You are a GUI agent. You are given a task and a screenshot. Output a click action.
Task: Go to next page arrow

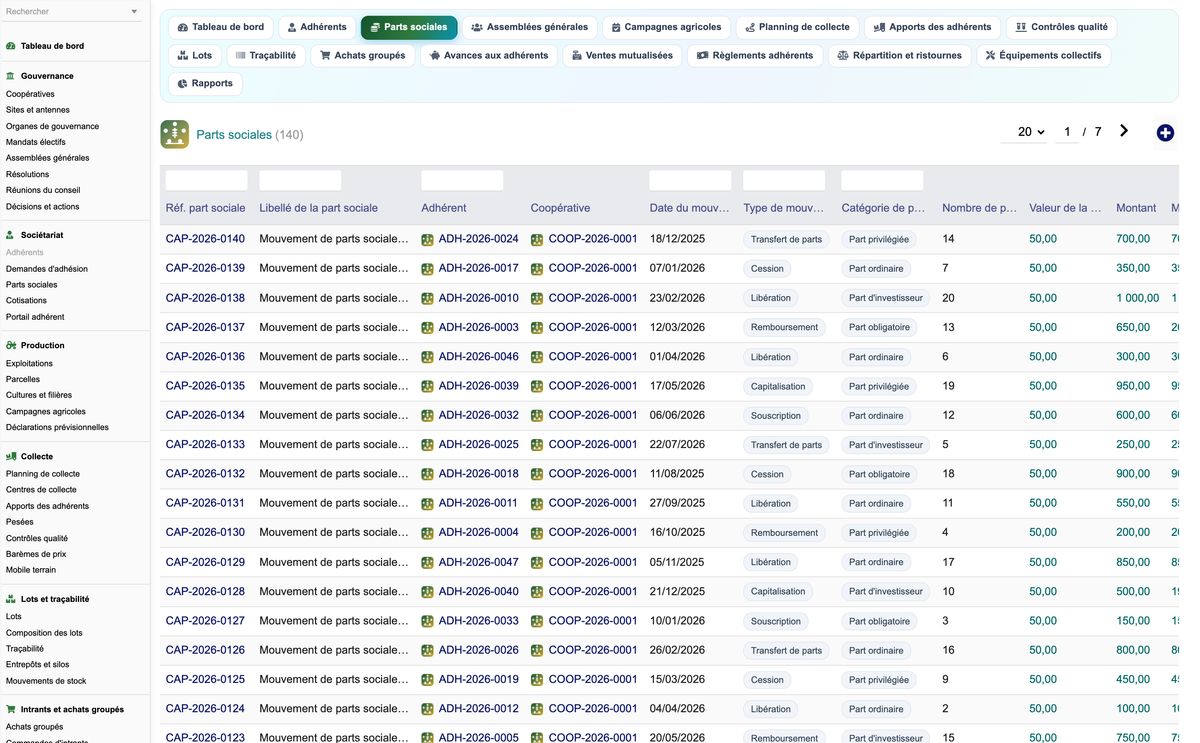click(x=1124, y=131)
